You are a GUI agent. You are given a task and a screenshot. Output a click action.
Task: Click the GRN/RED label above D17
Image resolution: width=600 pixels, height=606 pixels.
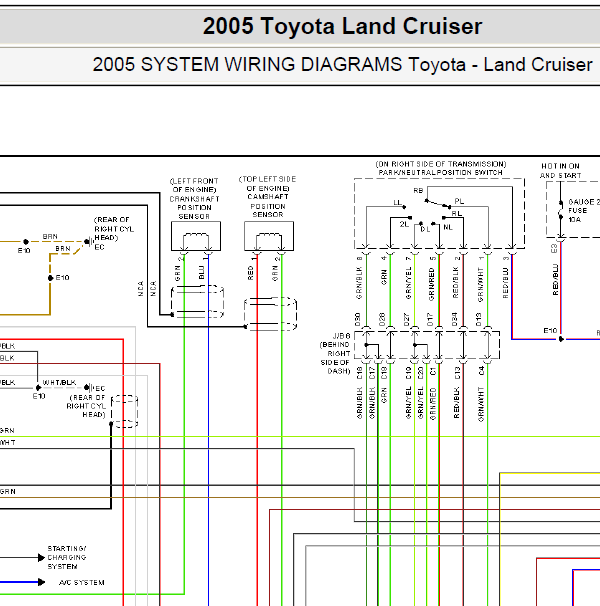431,284
